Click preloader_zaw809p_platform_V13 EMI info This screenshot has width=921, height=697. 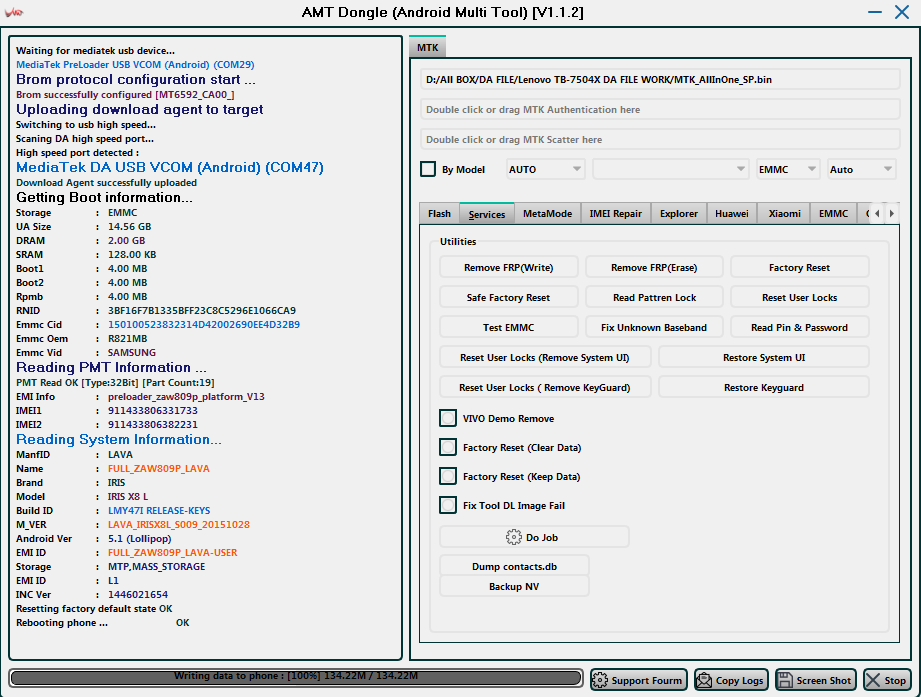[186, 396]
